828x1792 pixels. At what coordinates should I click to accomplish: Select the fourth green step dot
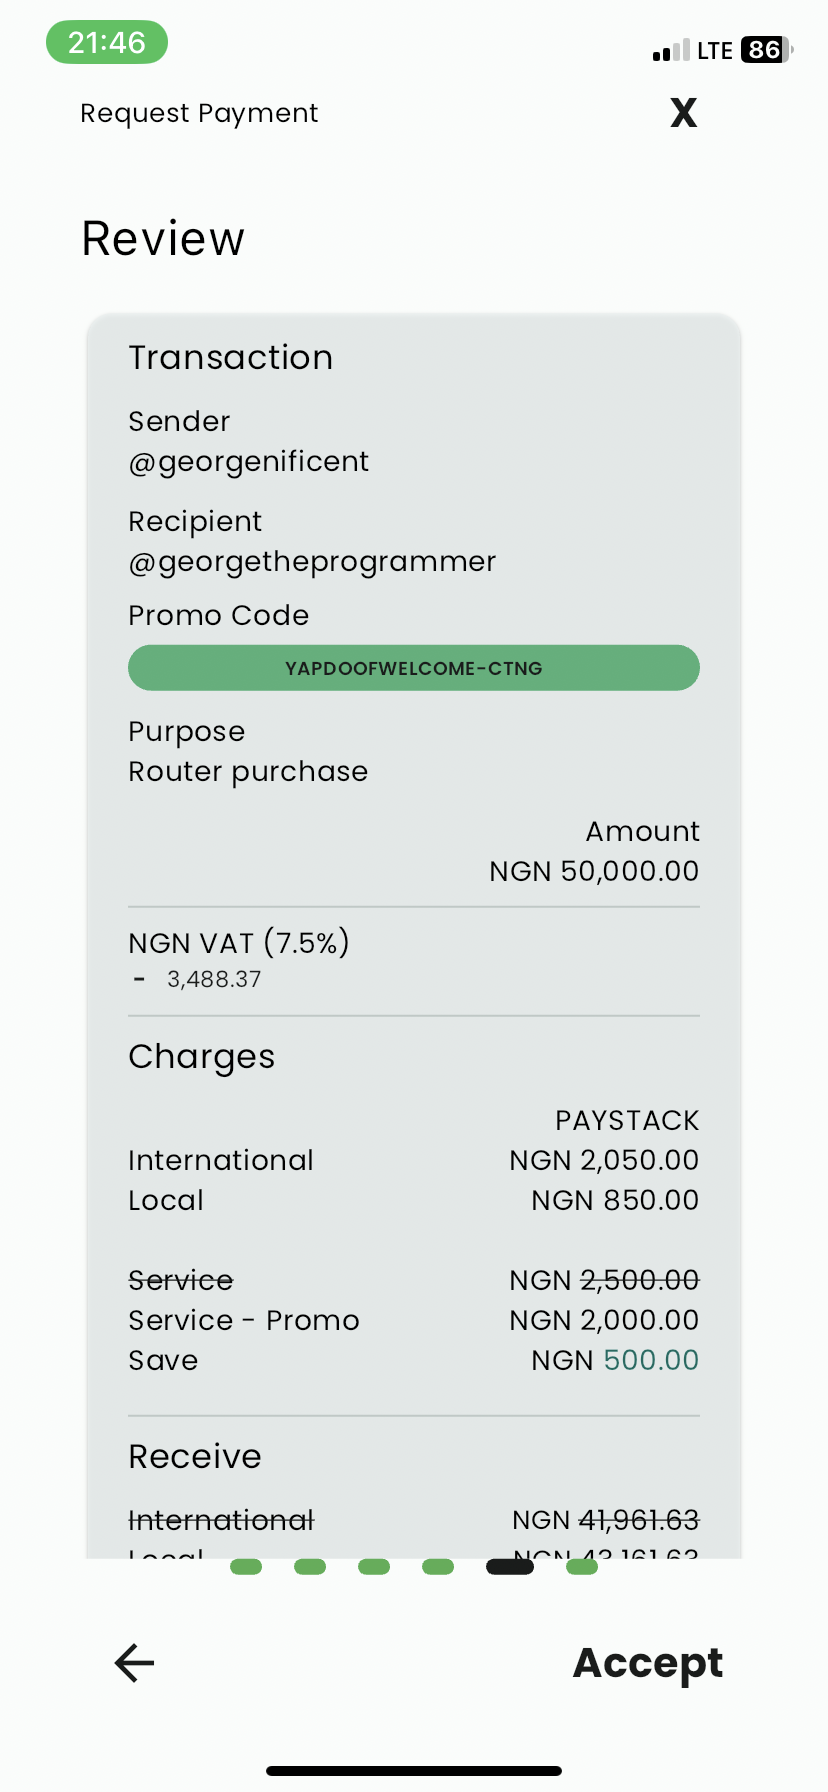pos(438,1567)
